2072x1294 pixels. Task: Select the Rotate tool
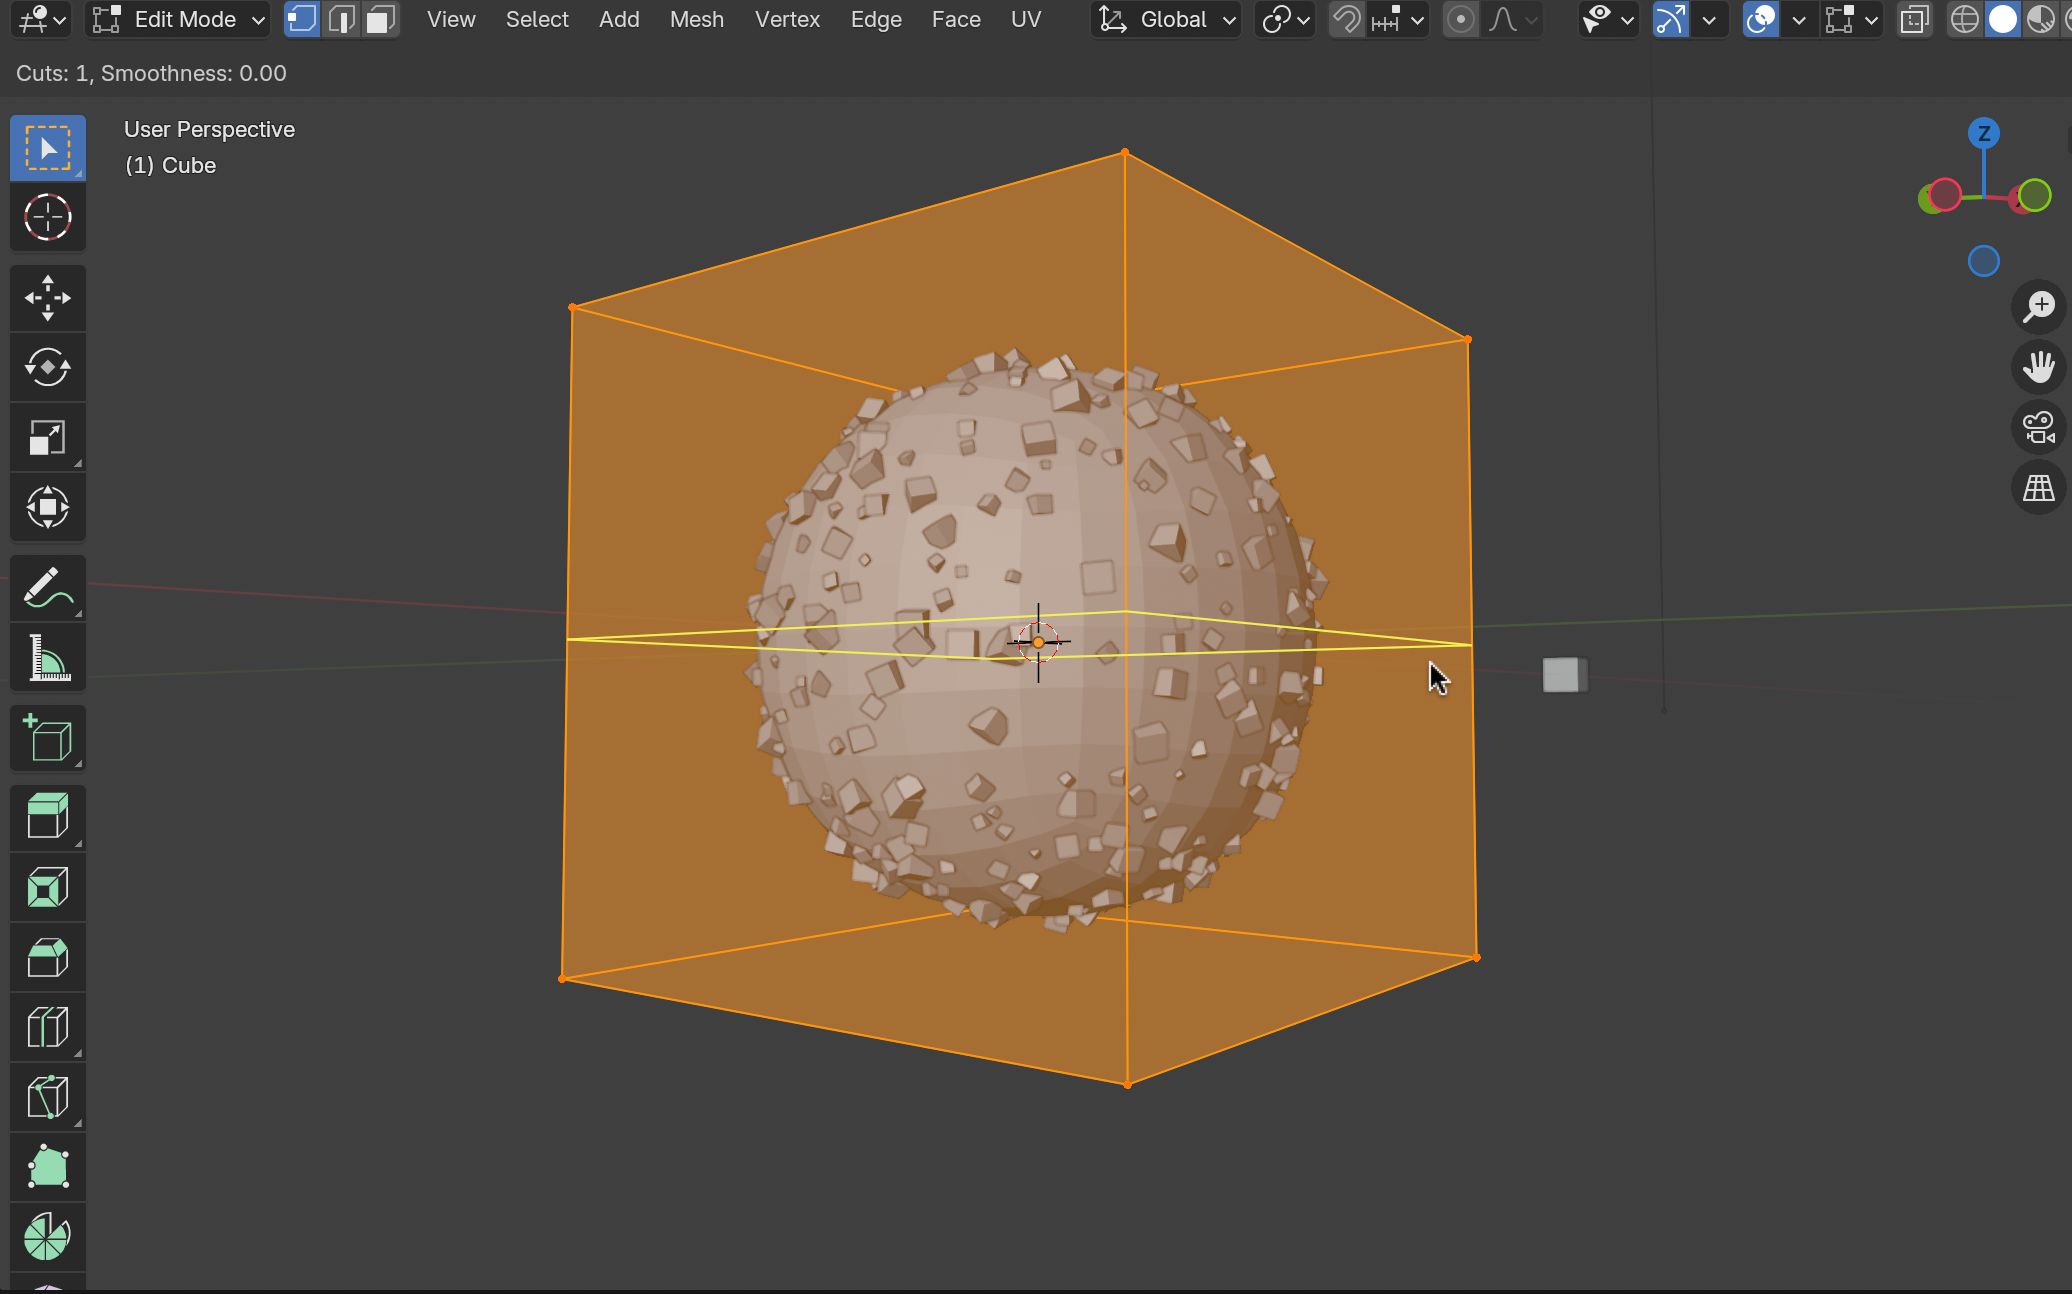coord(47,368)
